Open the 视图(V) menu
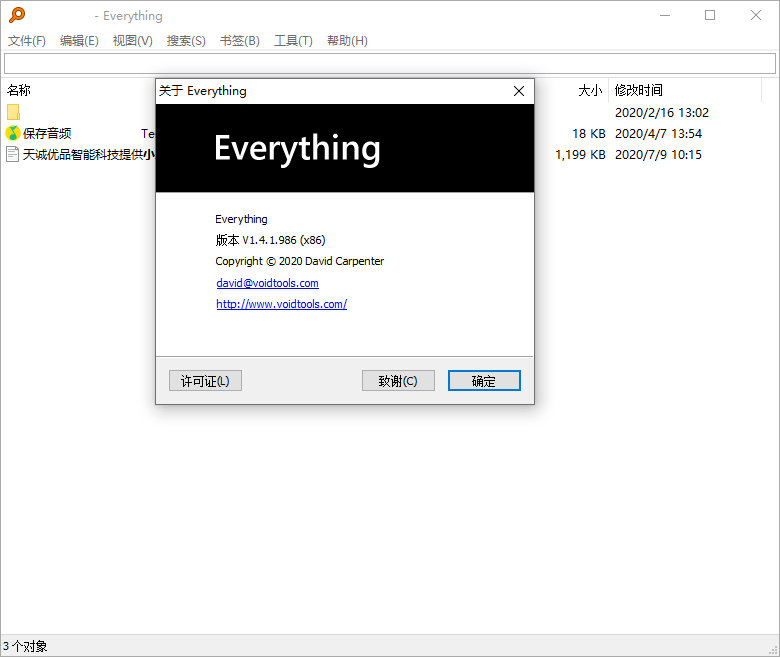This screenshot has width=780, height=657. coord(132,41)
